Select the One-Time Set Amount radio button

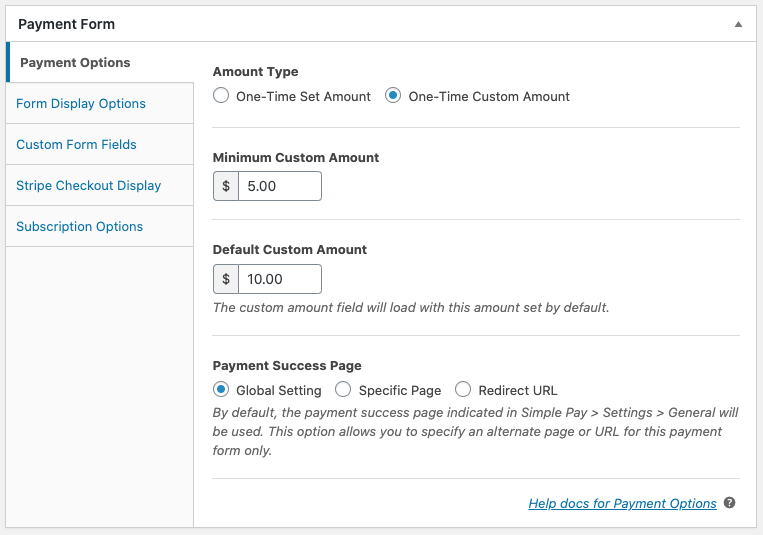coord(221,96)
